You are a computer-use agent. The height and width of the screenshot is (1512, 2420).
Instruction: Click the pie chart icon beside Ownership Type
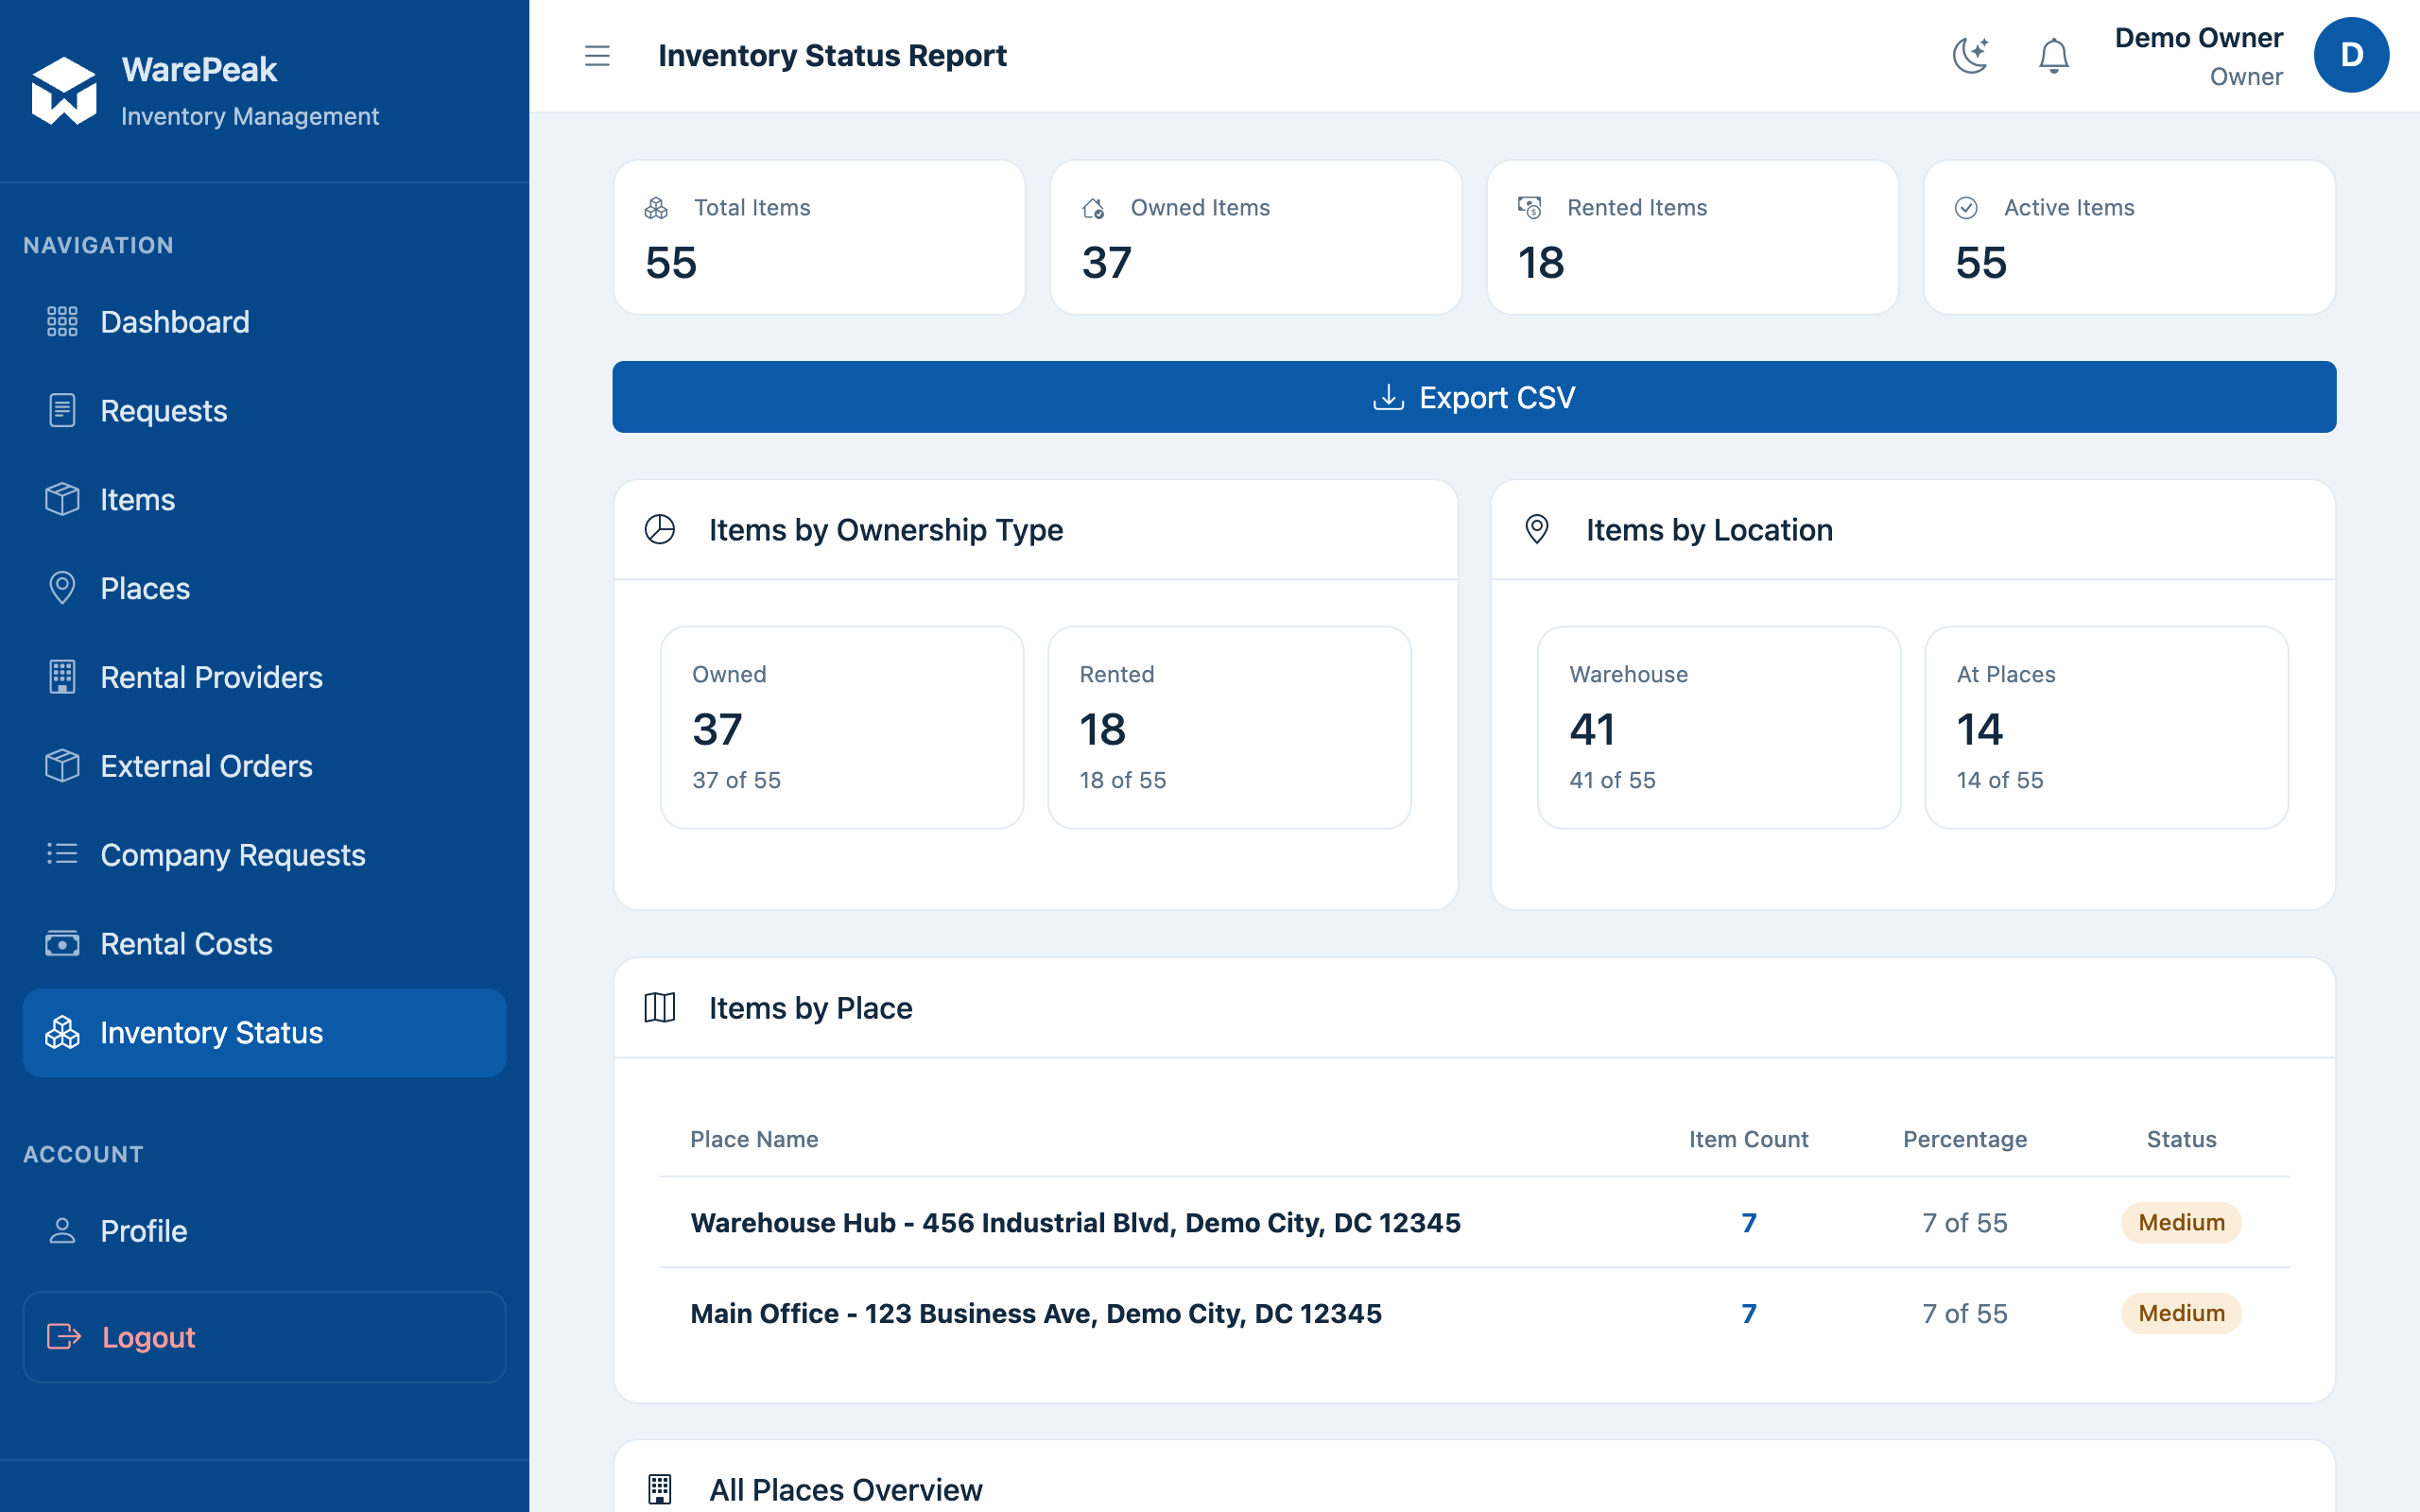tap(660, 529)
